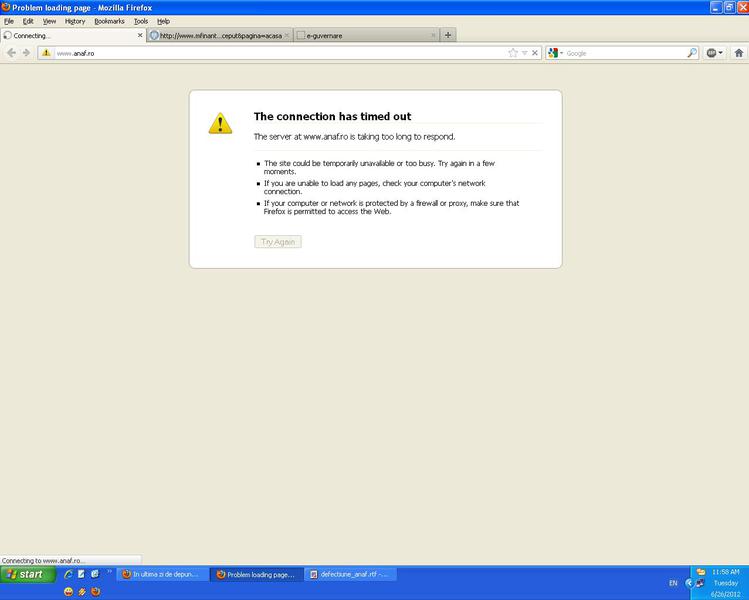The height and width of the screenshot is (600, 749).
Task: Open the History menu
Action: [75, 21]
